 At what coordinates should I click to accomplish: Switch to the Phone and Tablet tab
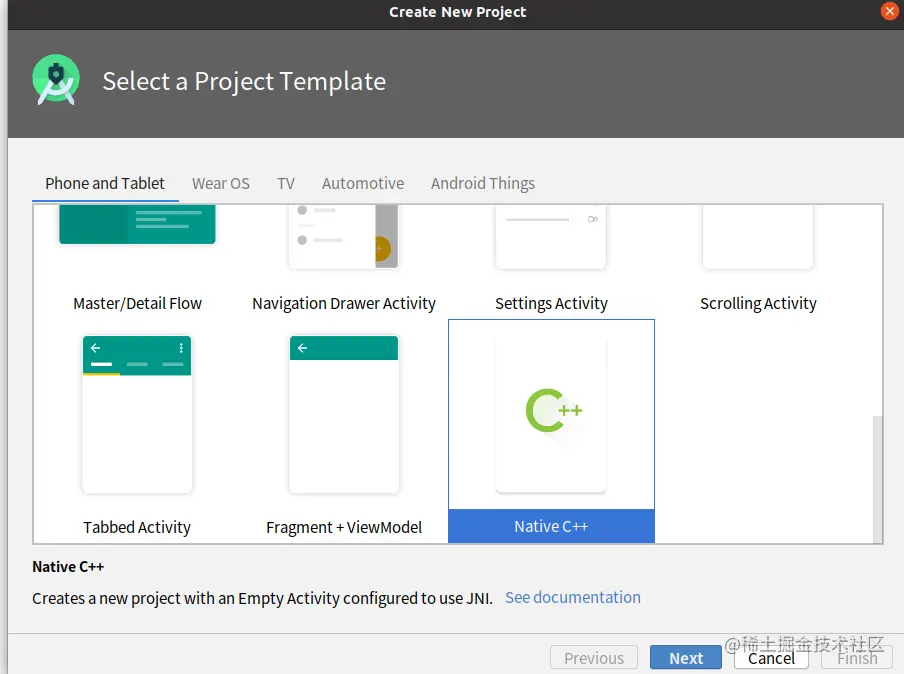(105, 183)
